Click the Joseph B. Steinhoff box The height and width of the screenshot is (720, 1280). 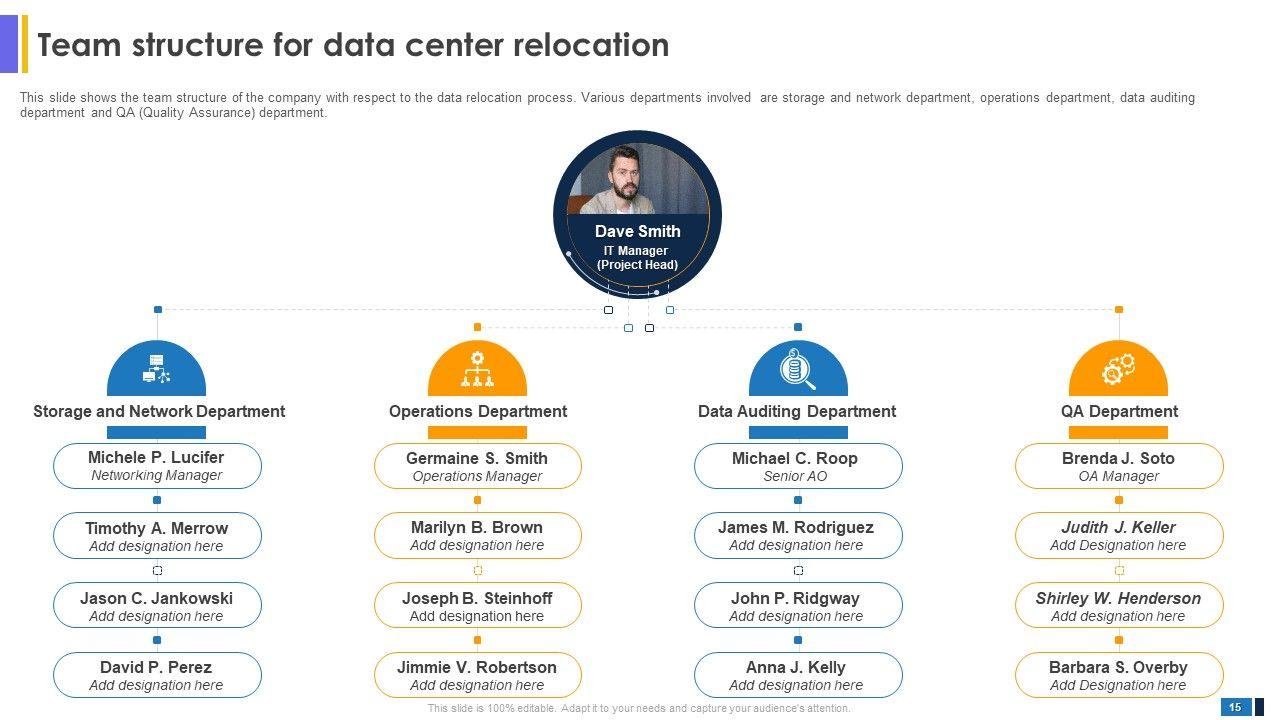(477, 606)
